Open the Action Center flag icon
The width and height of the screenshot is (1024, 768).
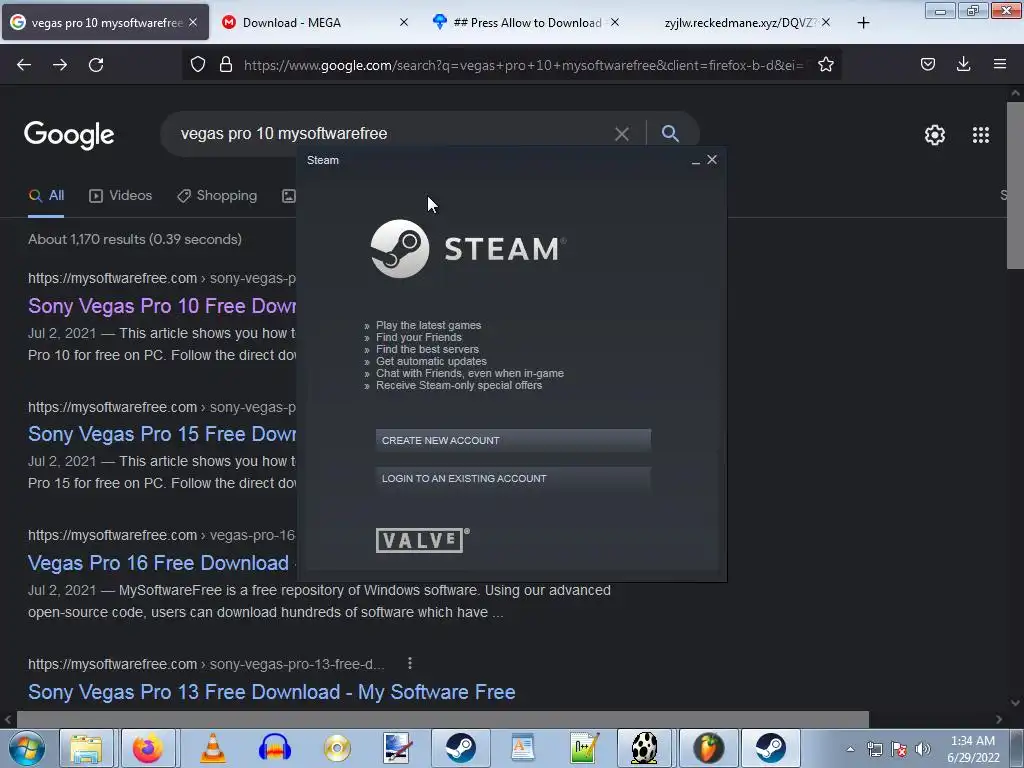click(x=899, y=749)
